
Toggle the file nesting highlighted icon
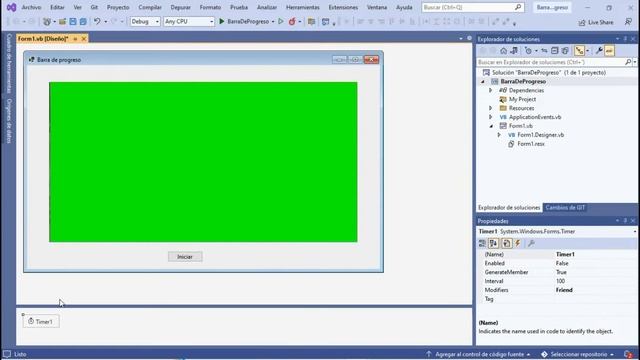(580, 51)
